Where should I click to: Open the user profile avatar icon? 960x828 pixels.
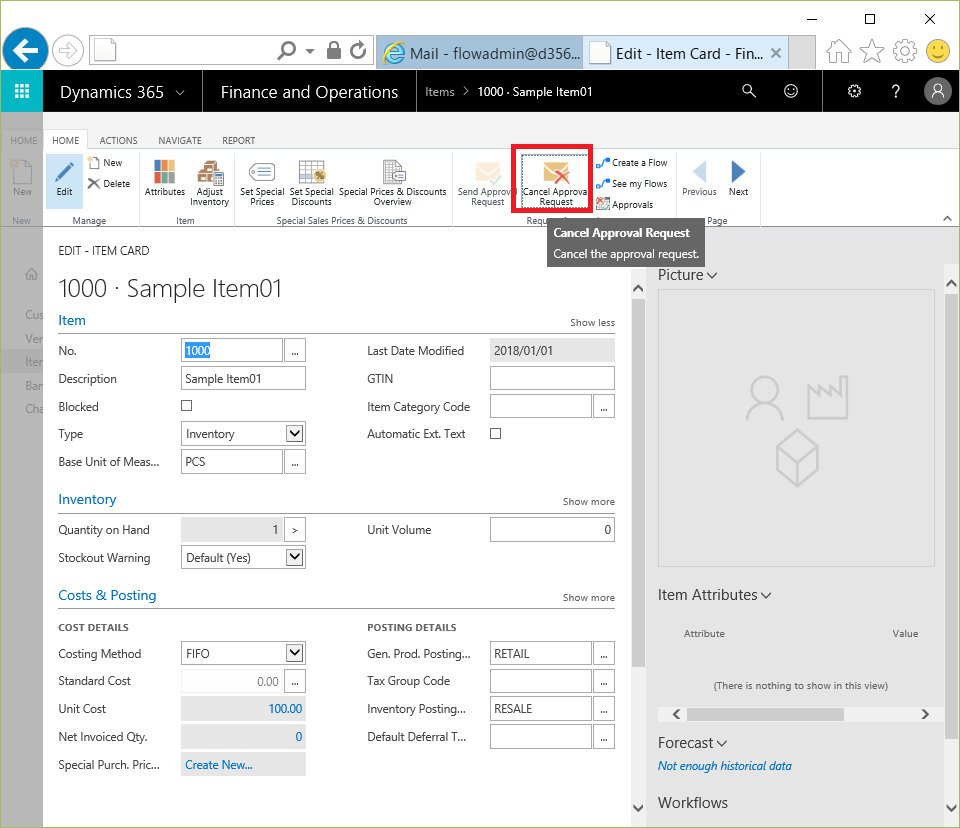click(937, 91)
